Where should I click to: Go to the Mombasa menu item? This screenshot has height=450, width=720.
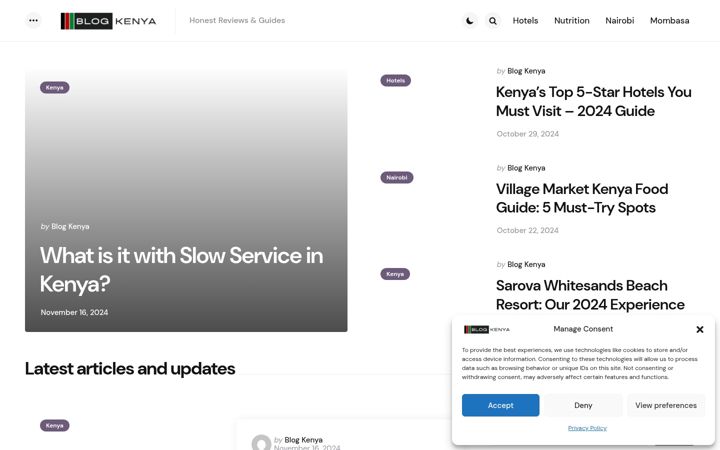(669, 21)
